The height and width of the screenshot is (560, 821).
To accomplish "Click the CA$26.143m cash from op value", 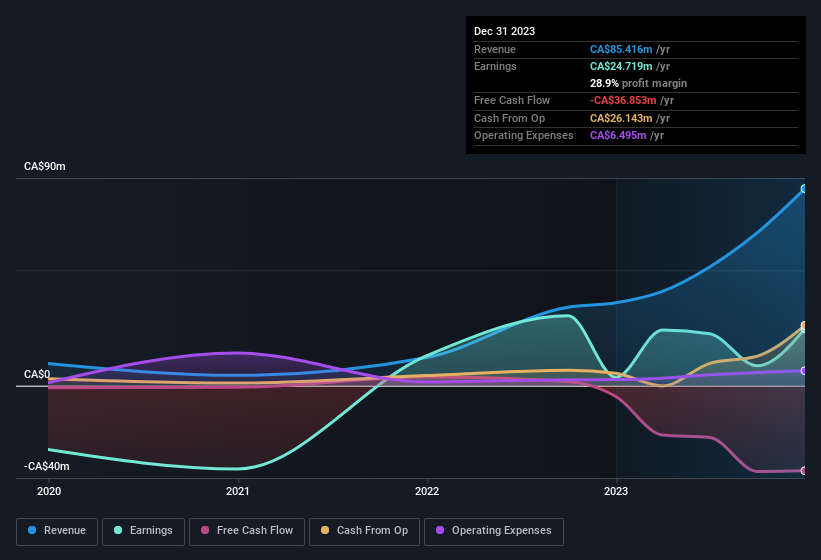I will coord(621,118).
